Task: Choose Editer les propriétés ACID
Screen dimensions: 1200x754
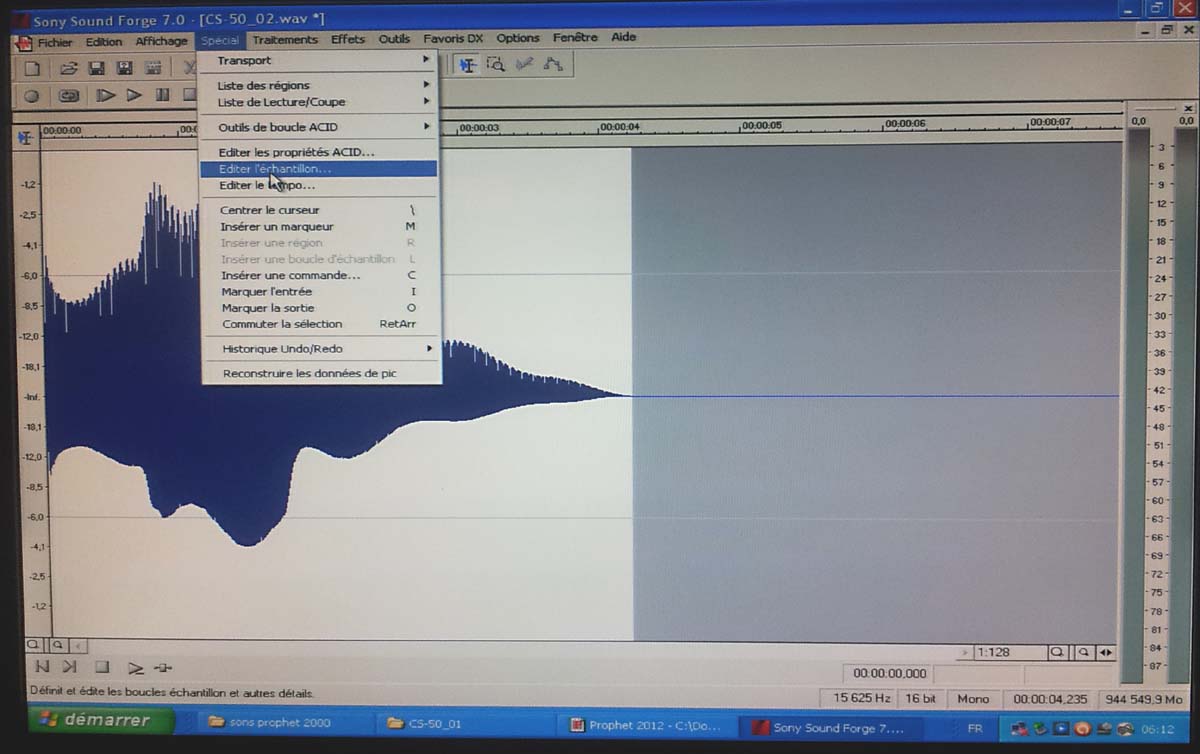Action: [x=320, y=152]
